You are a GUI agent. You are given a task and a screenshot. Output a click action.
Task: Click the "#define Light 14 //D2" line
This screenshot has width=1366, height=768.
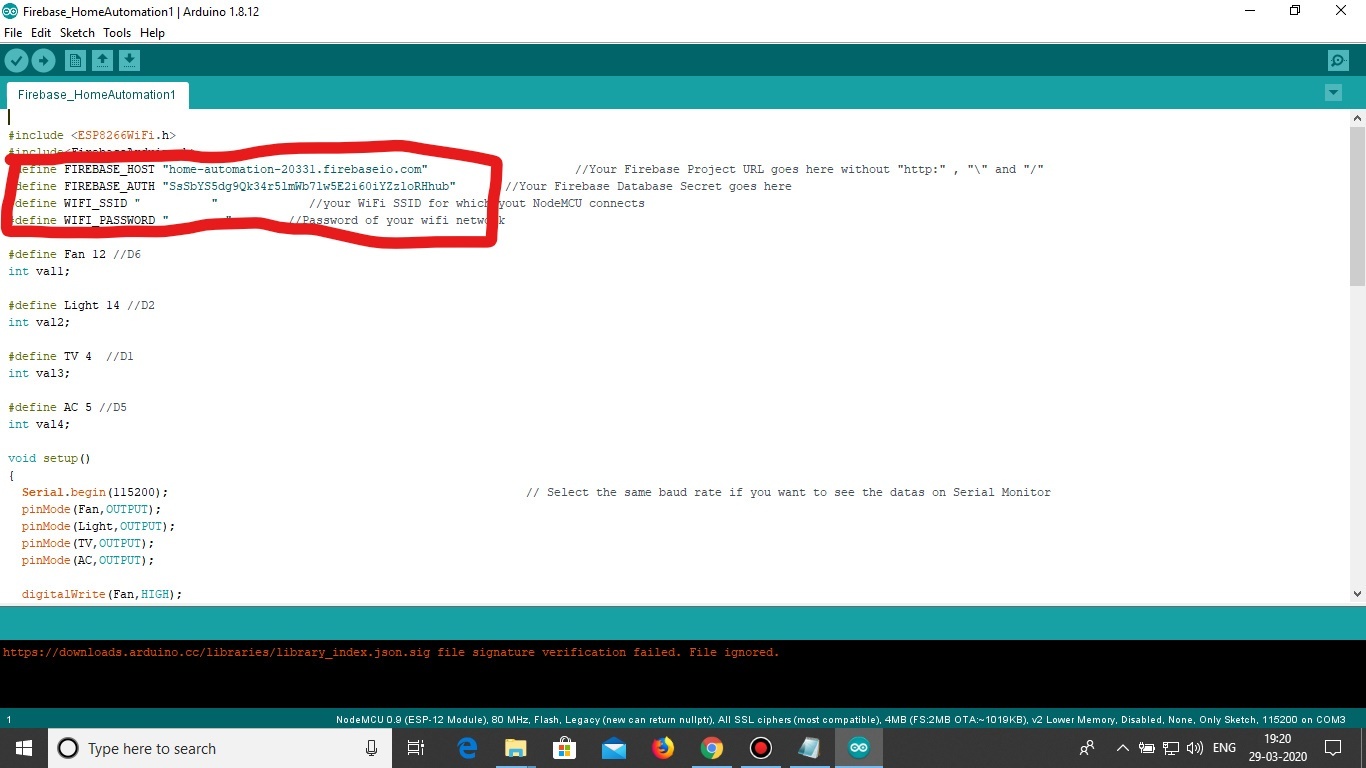(81, 305)
